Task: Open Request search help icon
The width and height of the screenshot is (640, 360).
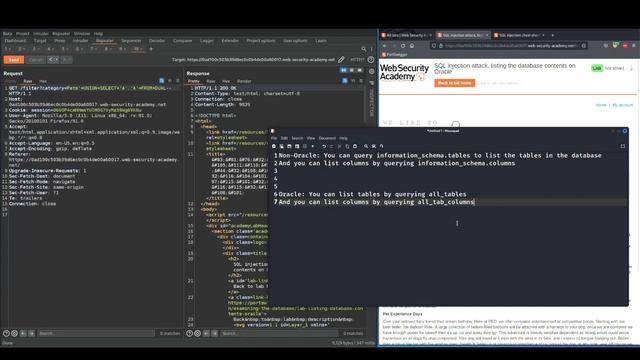Action: 6,333
